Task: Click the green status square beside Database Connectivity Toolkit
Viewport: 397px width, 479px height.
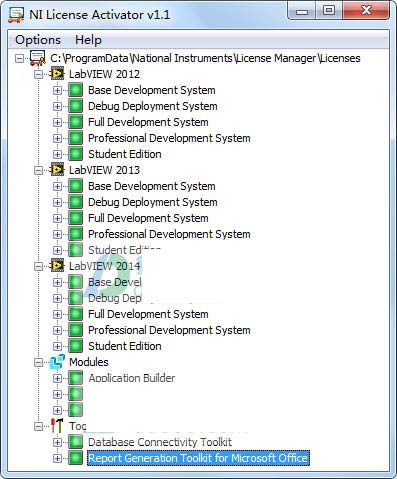Action: click(x=76, y=442)
